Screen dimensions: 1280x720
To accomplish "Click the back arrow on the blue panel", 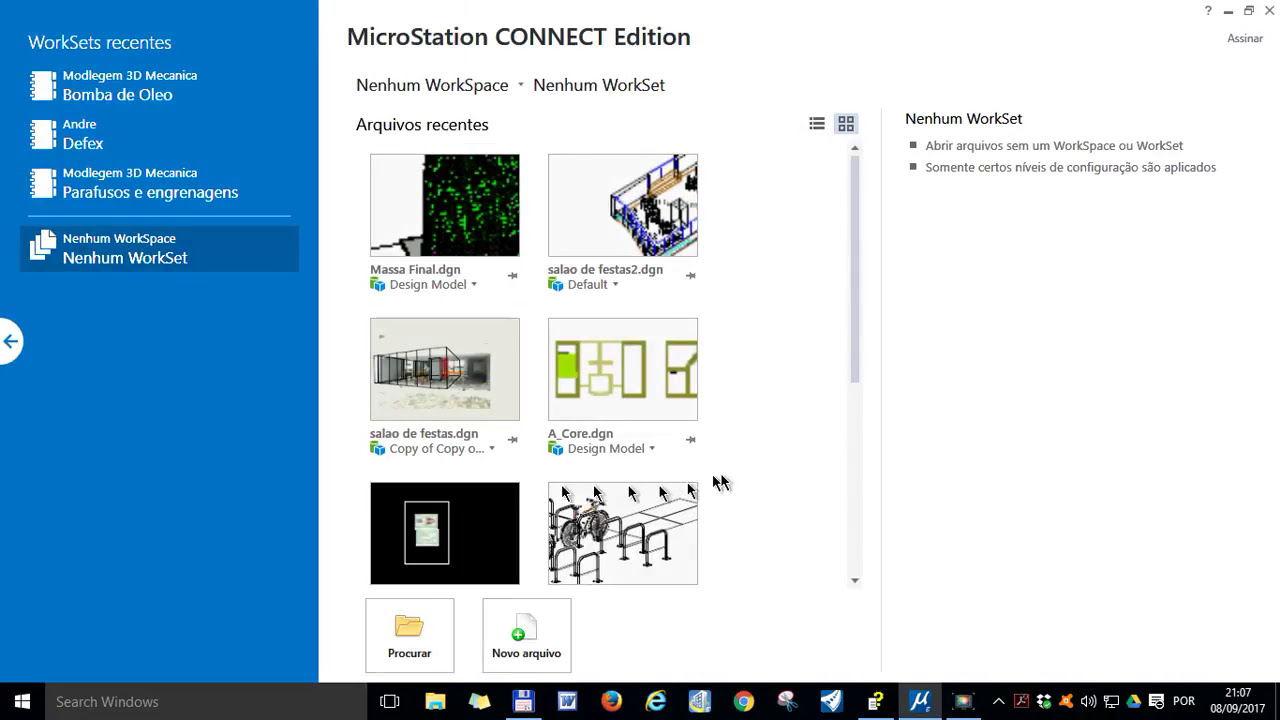I will click(10, 342).
